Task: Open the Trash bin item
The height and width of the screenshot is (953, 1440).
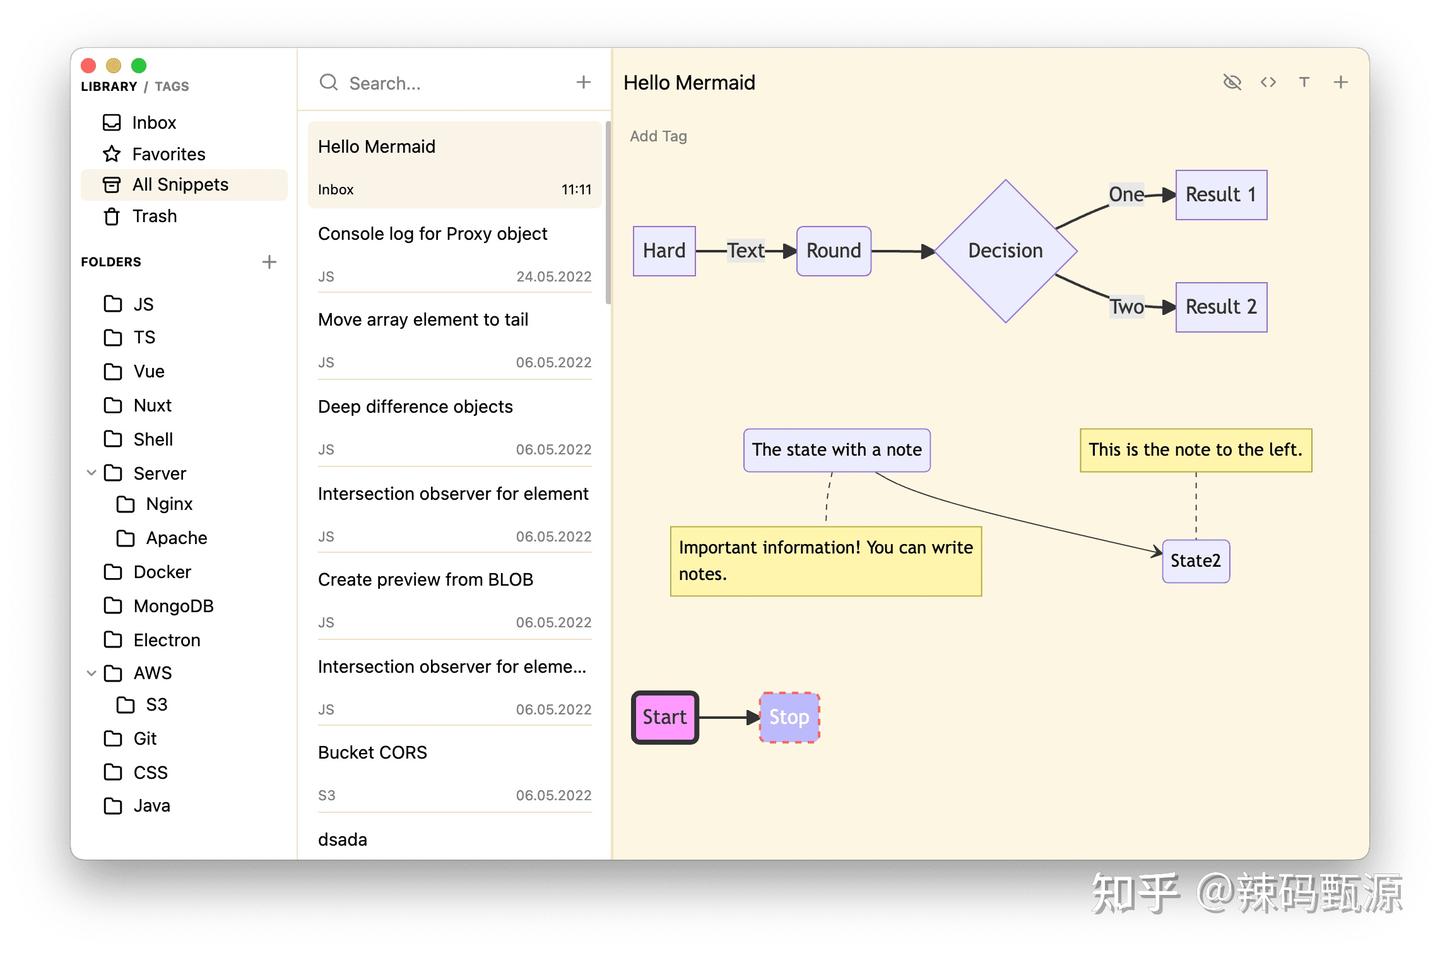Action: 154,216
